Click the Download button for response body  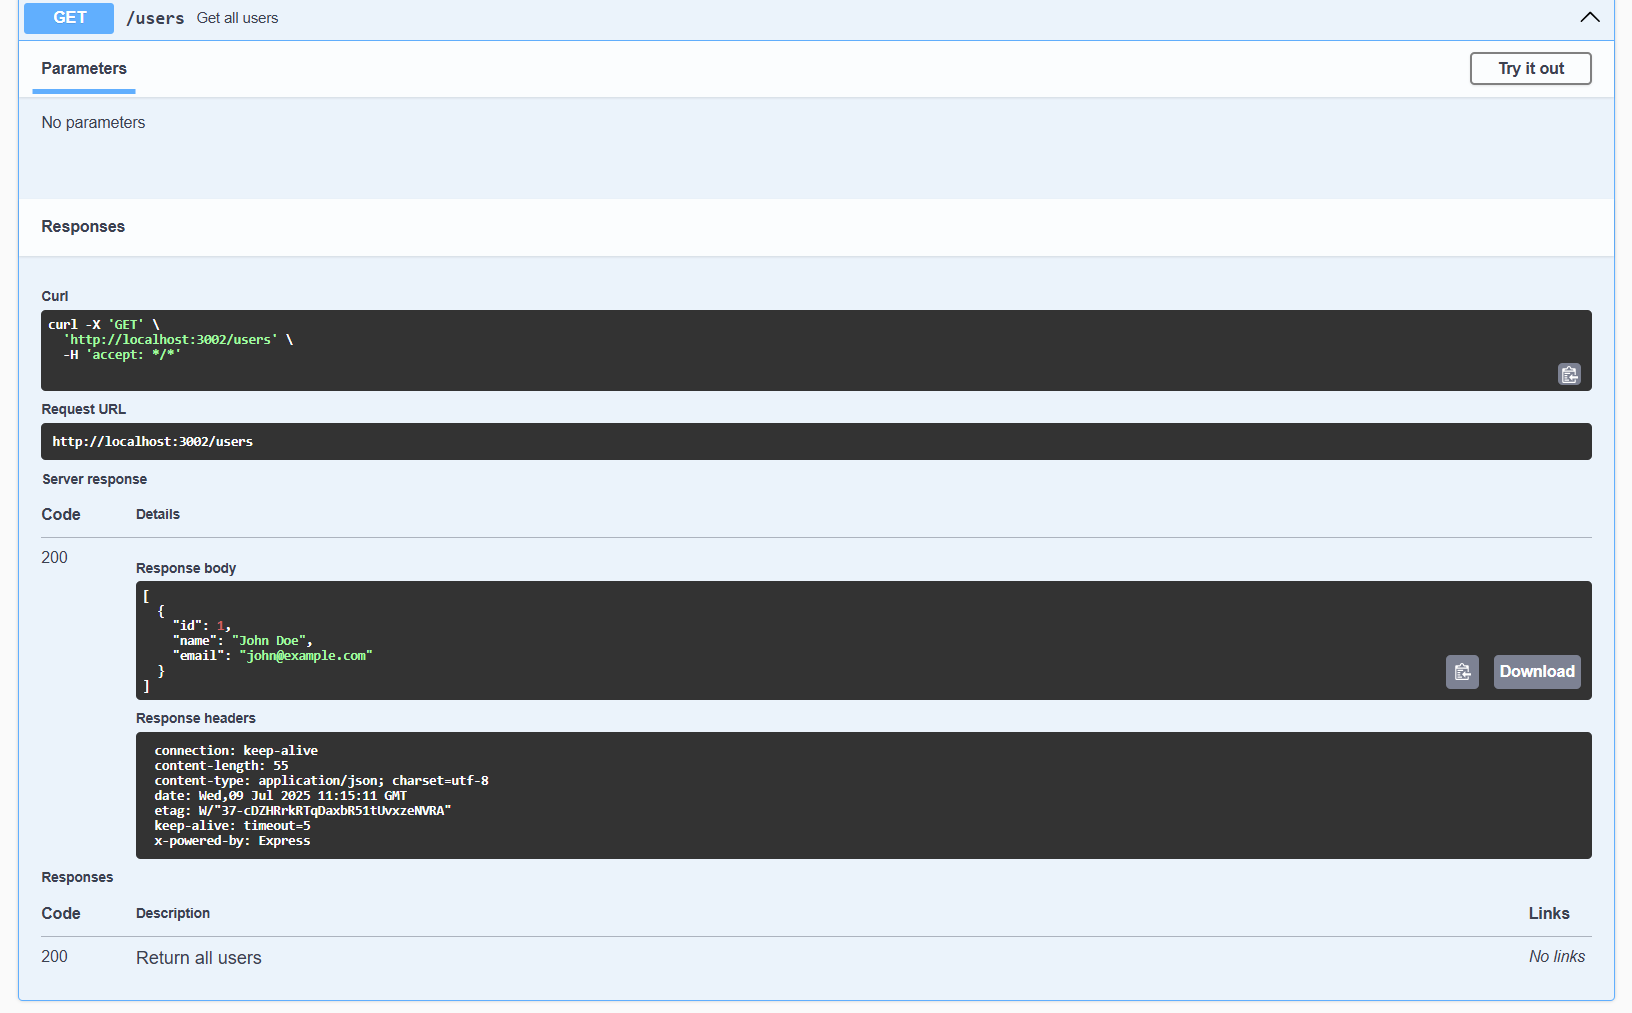click(1537, 671)
